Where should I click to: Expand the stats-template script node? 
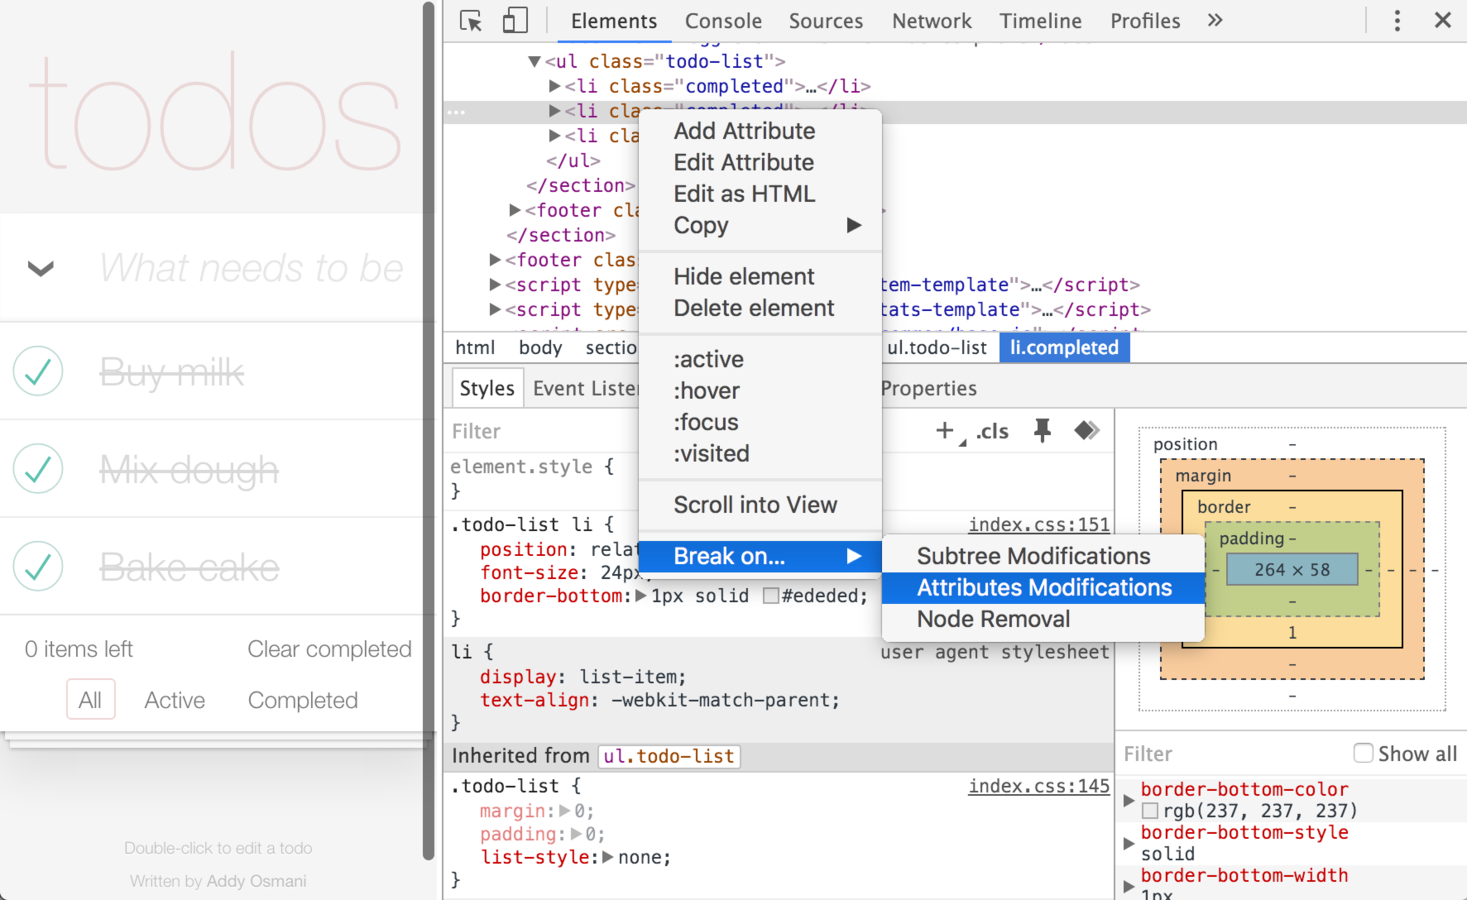point(494,310)
